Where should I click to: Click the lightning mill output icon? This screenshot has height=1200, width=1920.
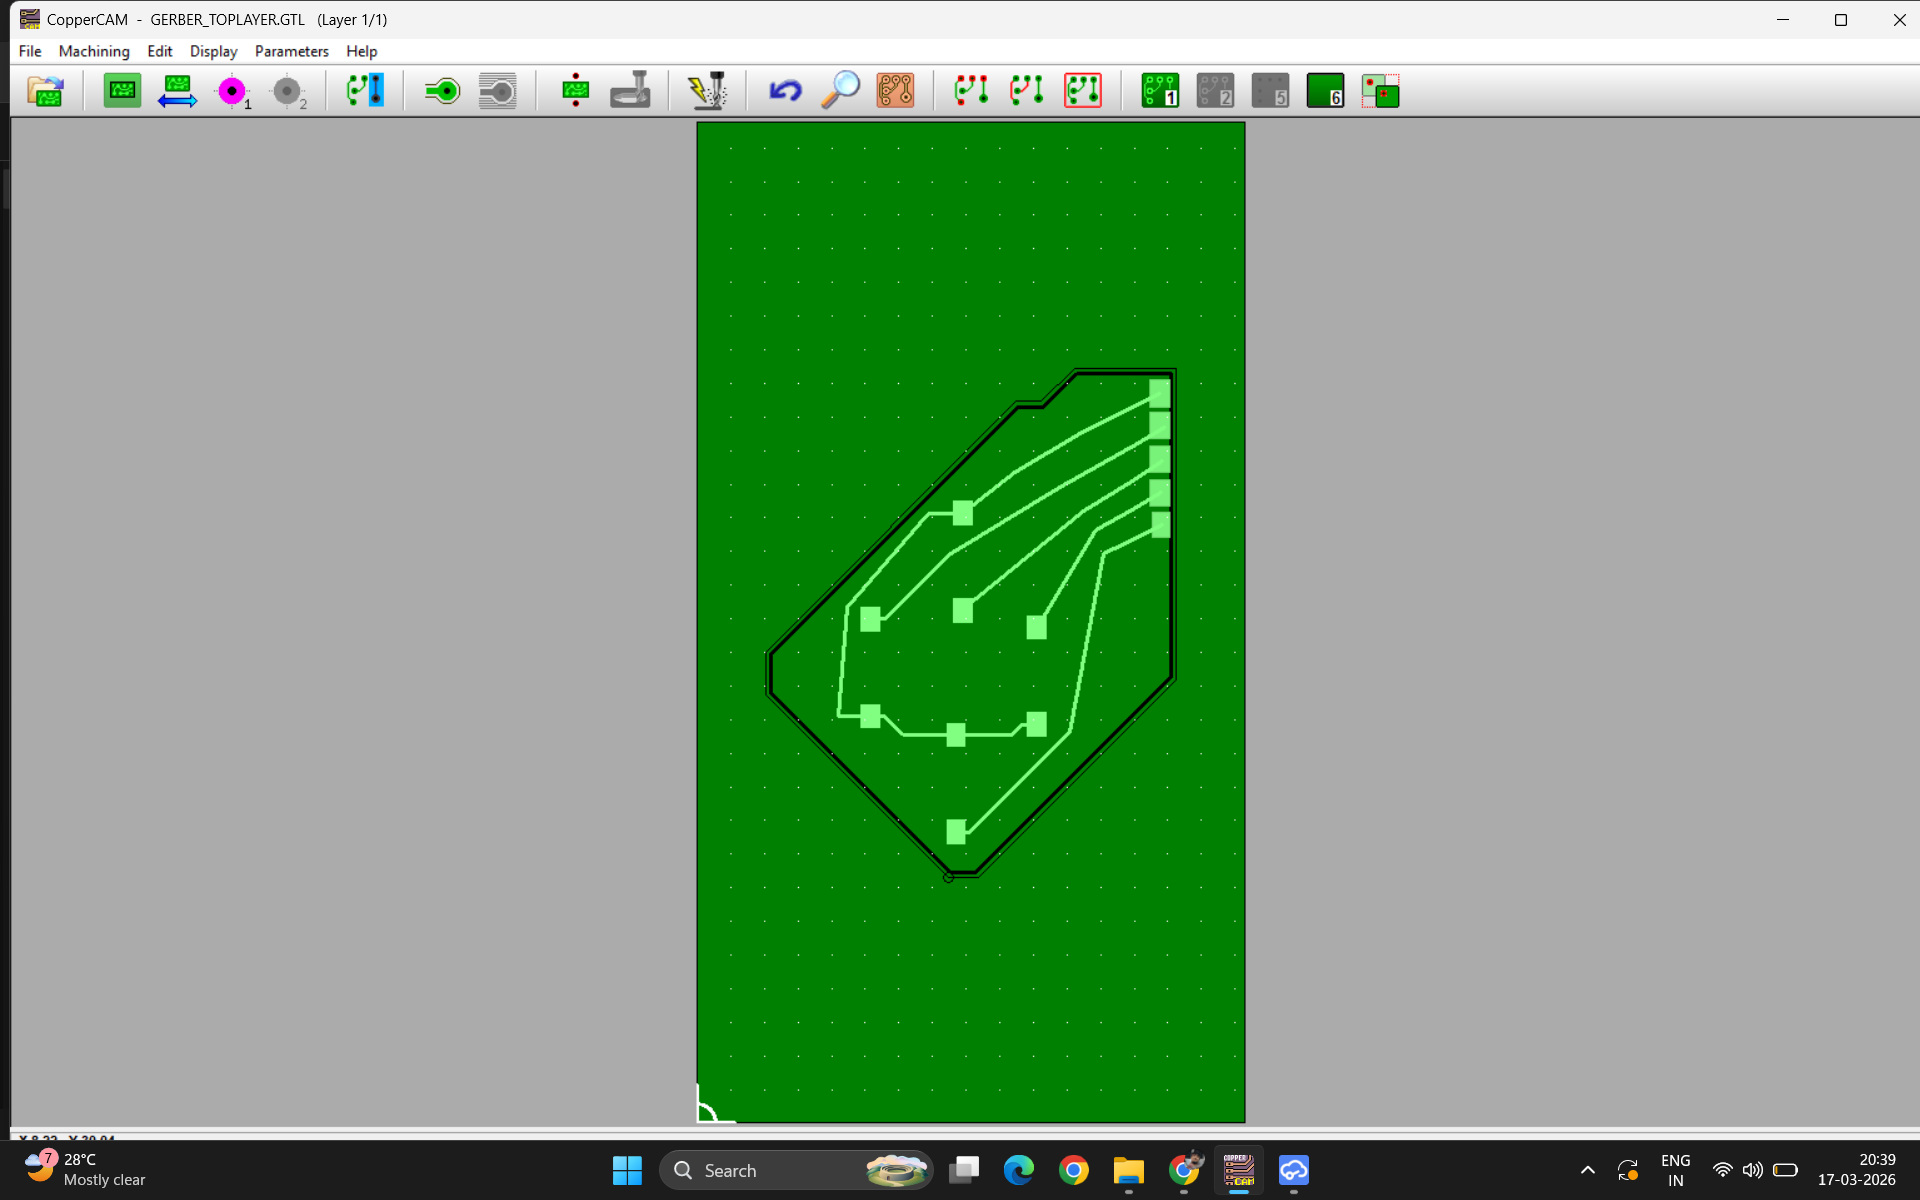click(x=707, y=91)
